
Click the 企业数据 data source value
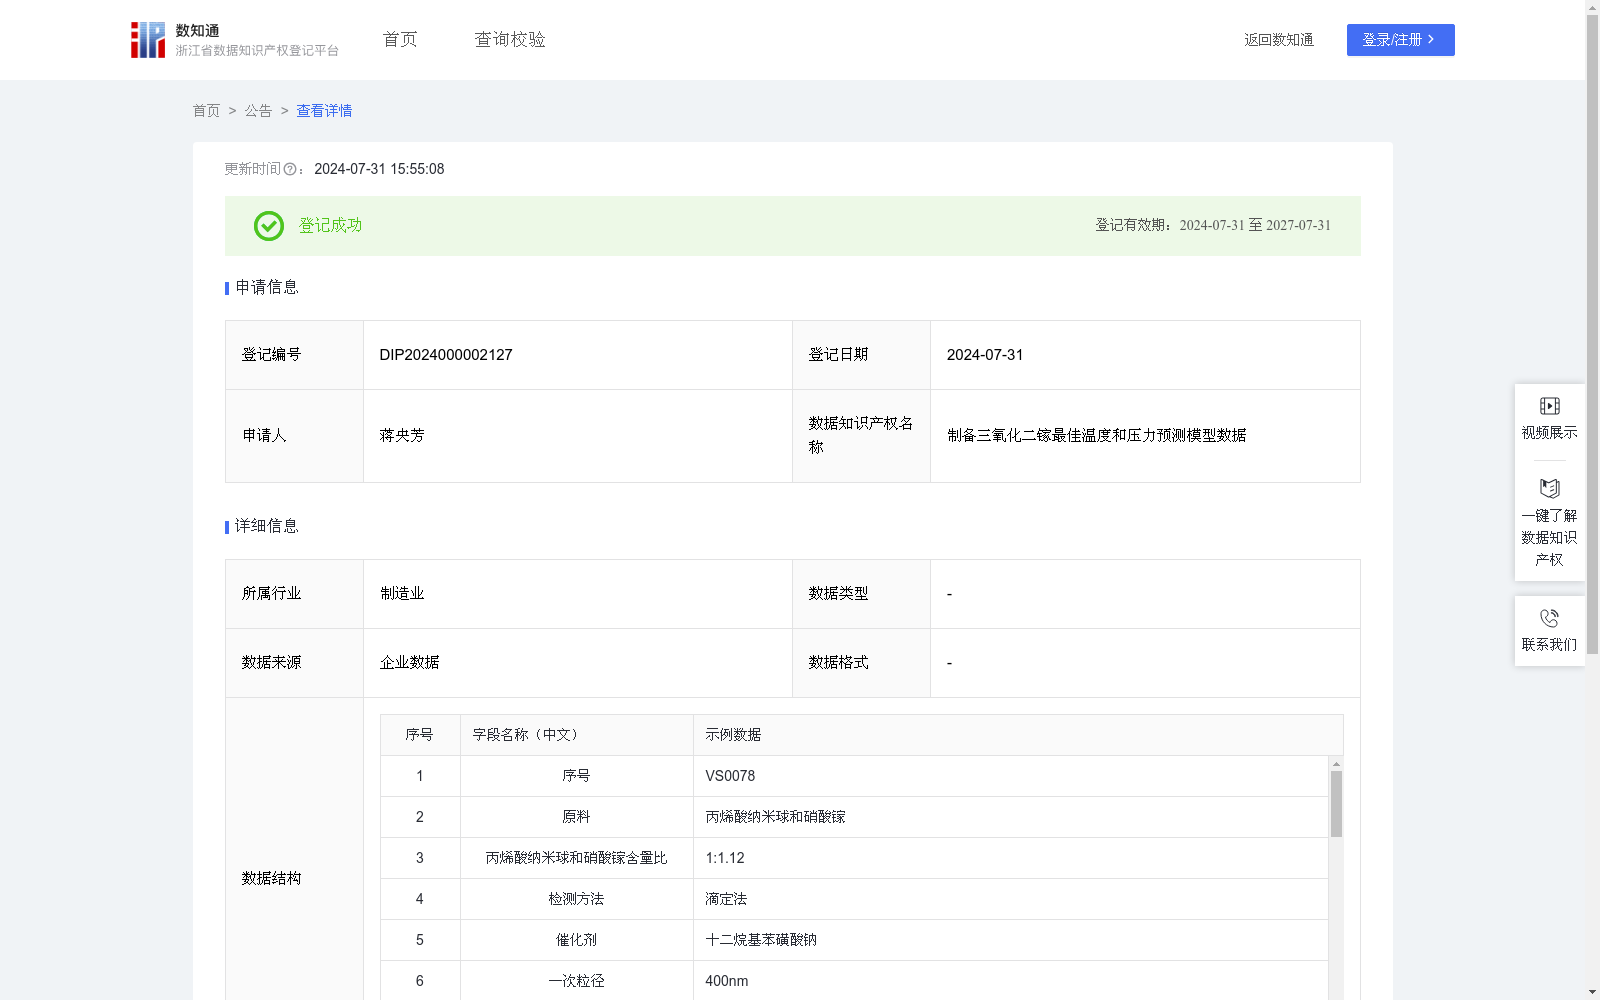410,663
